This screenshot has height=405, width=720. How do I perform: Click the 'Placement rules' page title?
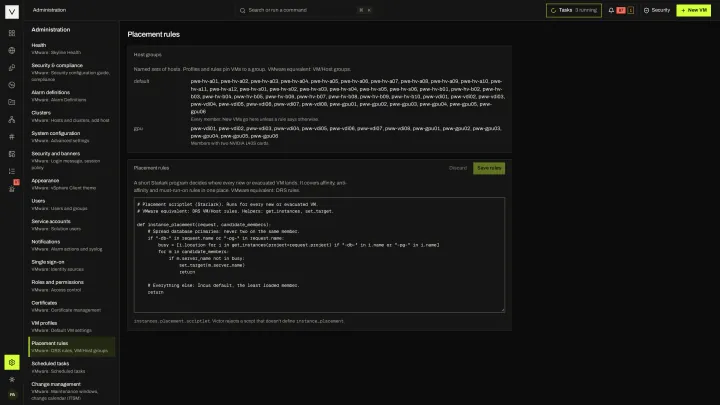pos(153,34)
